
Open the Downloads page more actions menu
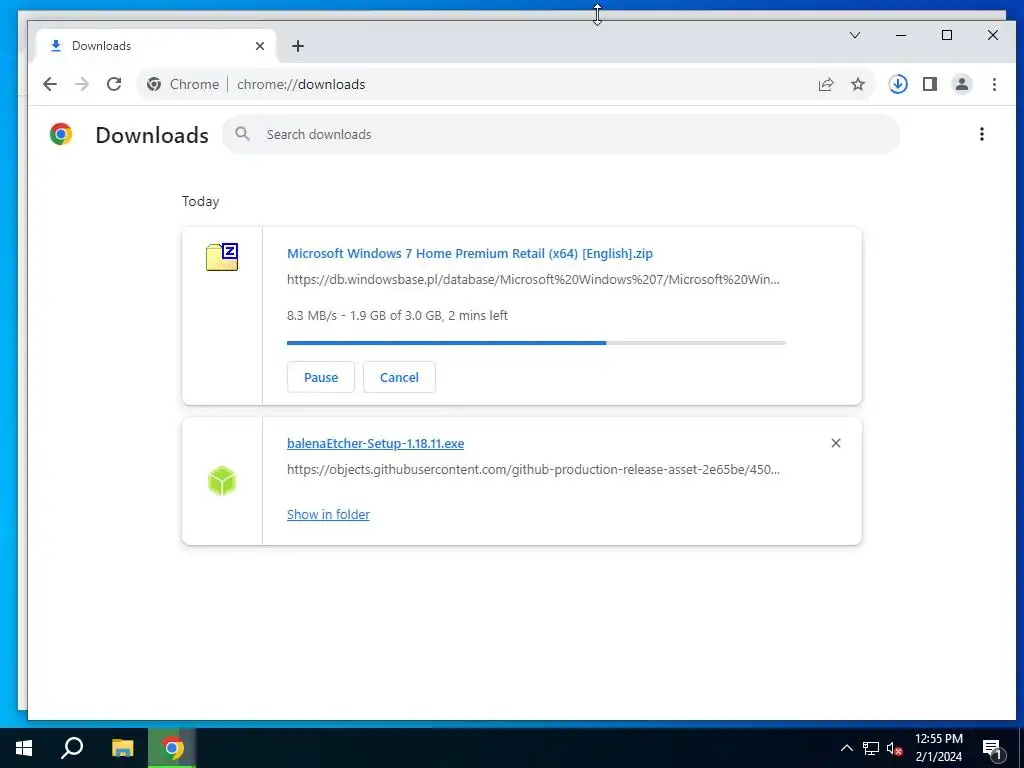982,135
